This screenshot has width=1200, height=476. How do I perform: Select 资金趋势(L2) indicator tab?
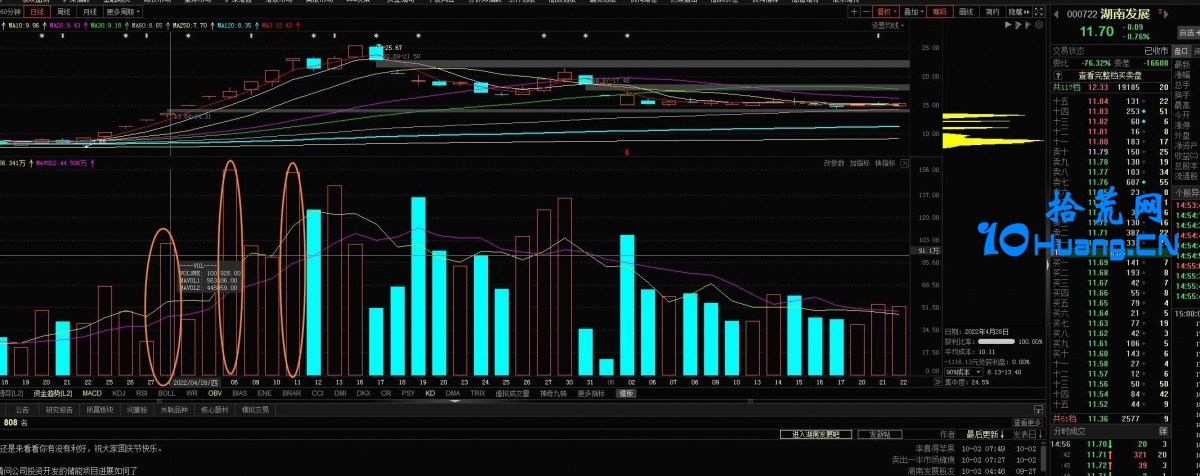[x=52, y=394]
